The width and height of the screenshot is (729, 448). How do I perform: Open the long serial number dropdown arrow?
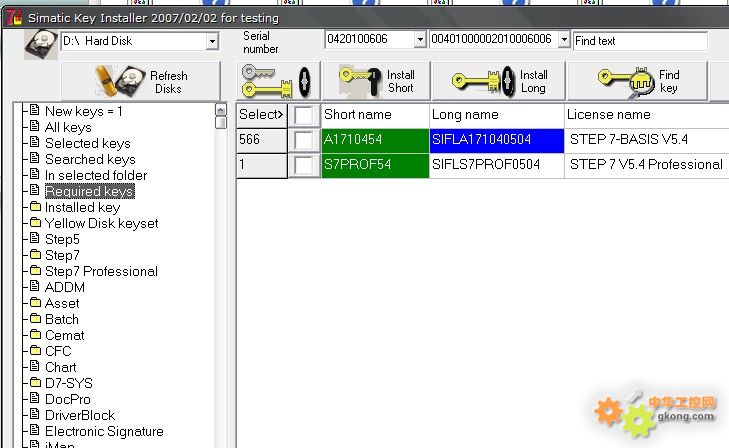(x=564, y=40)
